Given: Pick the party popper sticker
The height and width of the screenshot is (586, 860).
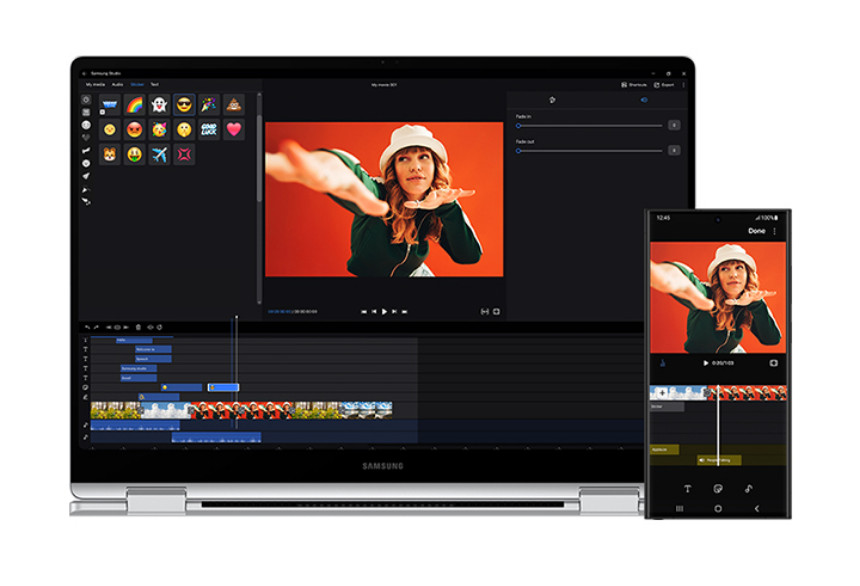Looking at the screenshot, I should [x=209, y=104].
